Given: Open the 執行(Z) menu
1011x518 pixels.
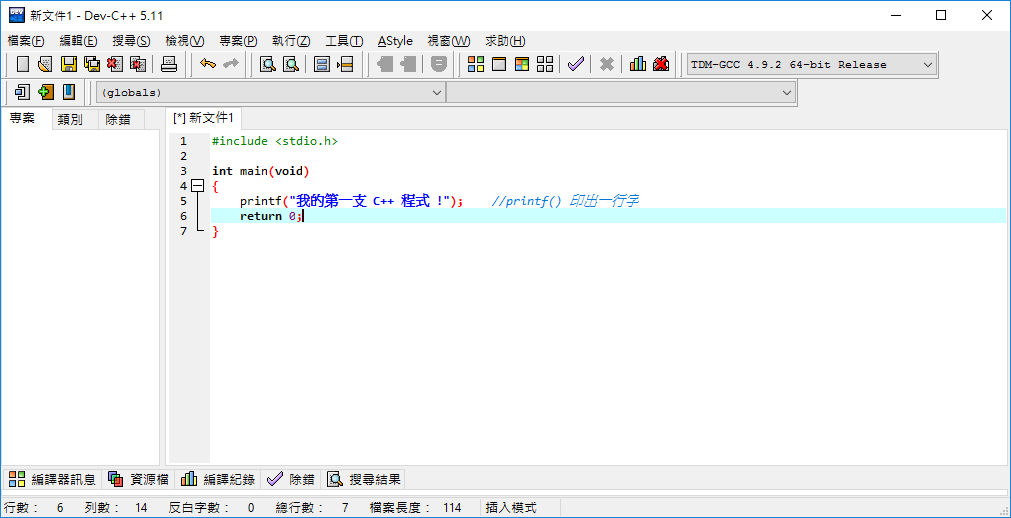Looking at the screenshot, I should [x=291, y=41].
